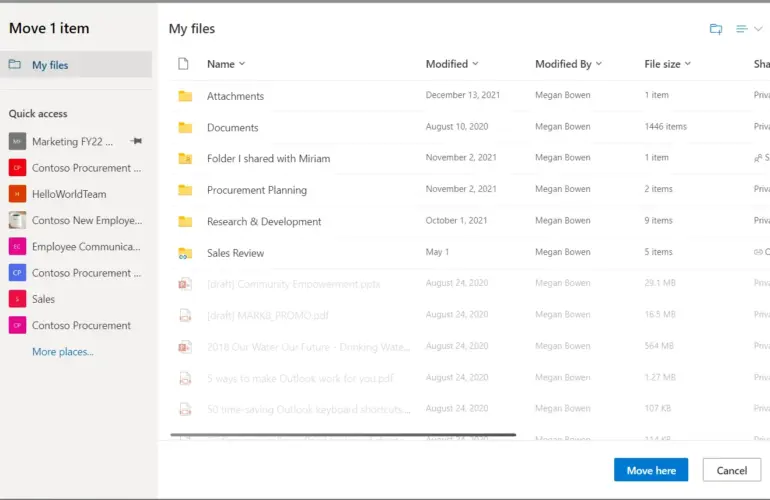Expand the view options chevron
The image size is (770, 500).
tap(758, 29)
